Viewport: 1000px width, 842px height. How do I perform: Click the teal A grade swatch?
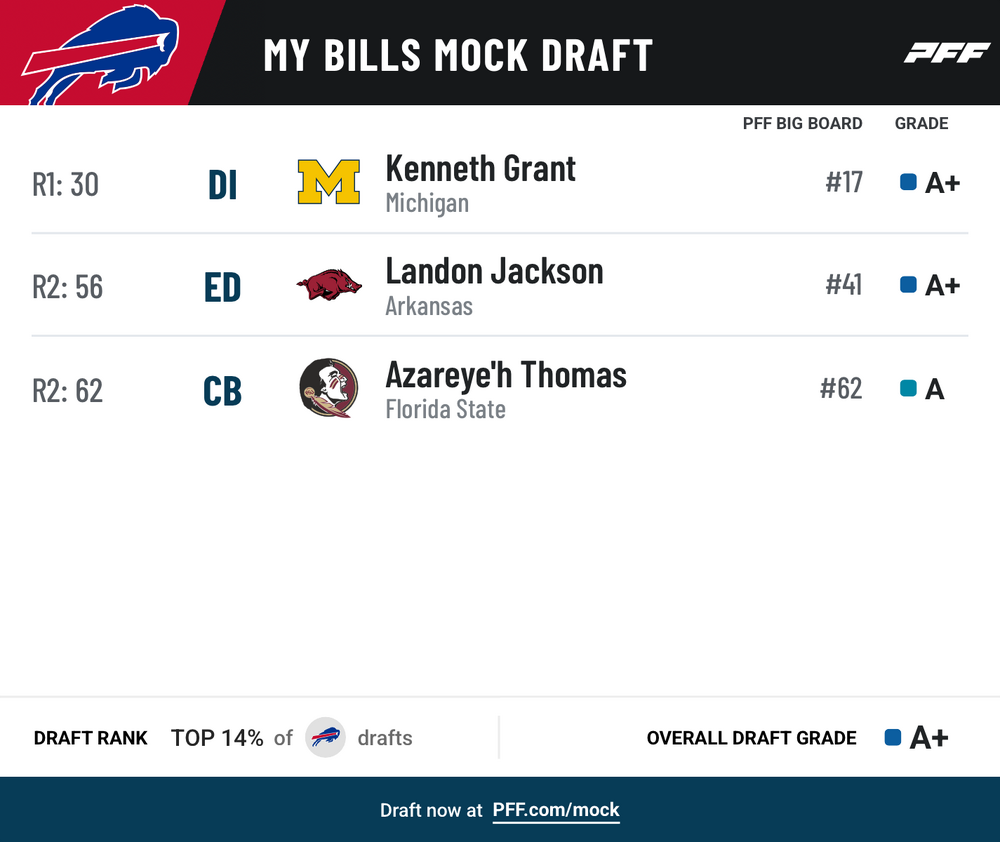pyautogui.click(x=908, y=388)
